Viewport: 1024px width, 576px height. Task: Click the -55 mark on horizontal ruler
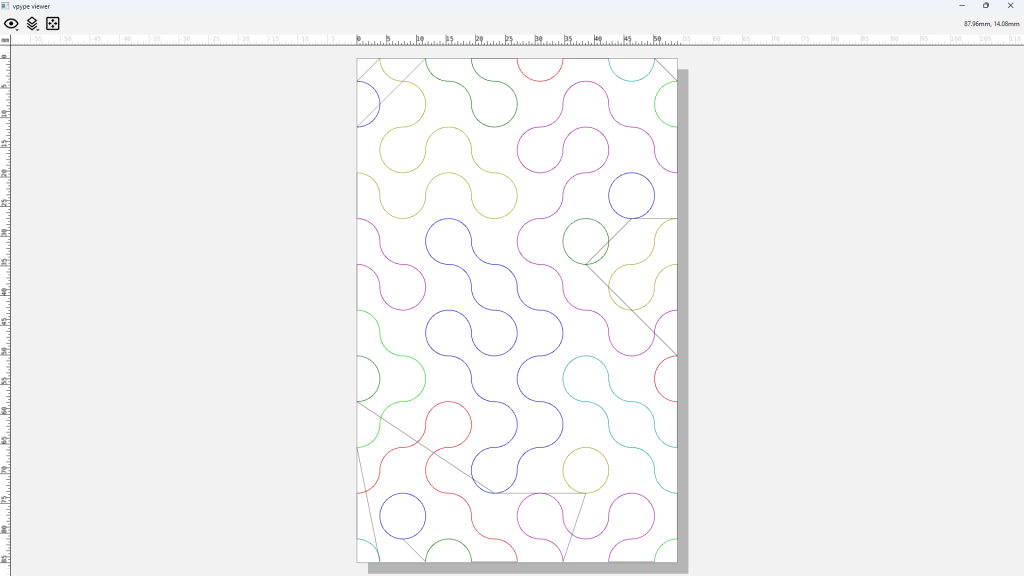[x=37, y=40]
